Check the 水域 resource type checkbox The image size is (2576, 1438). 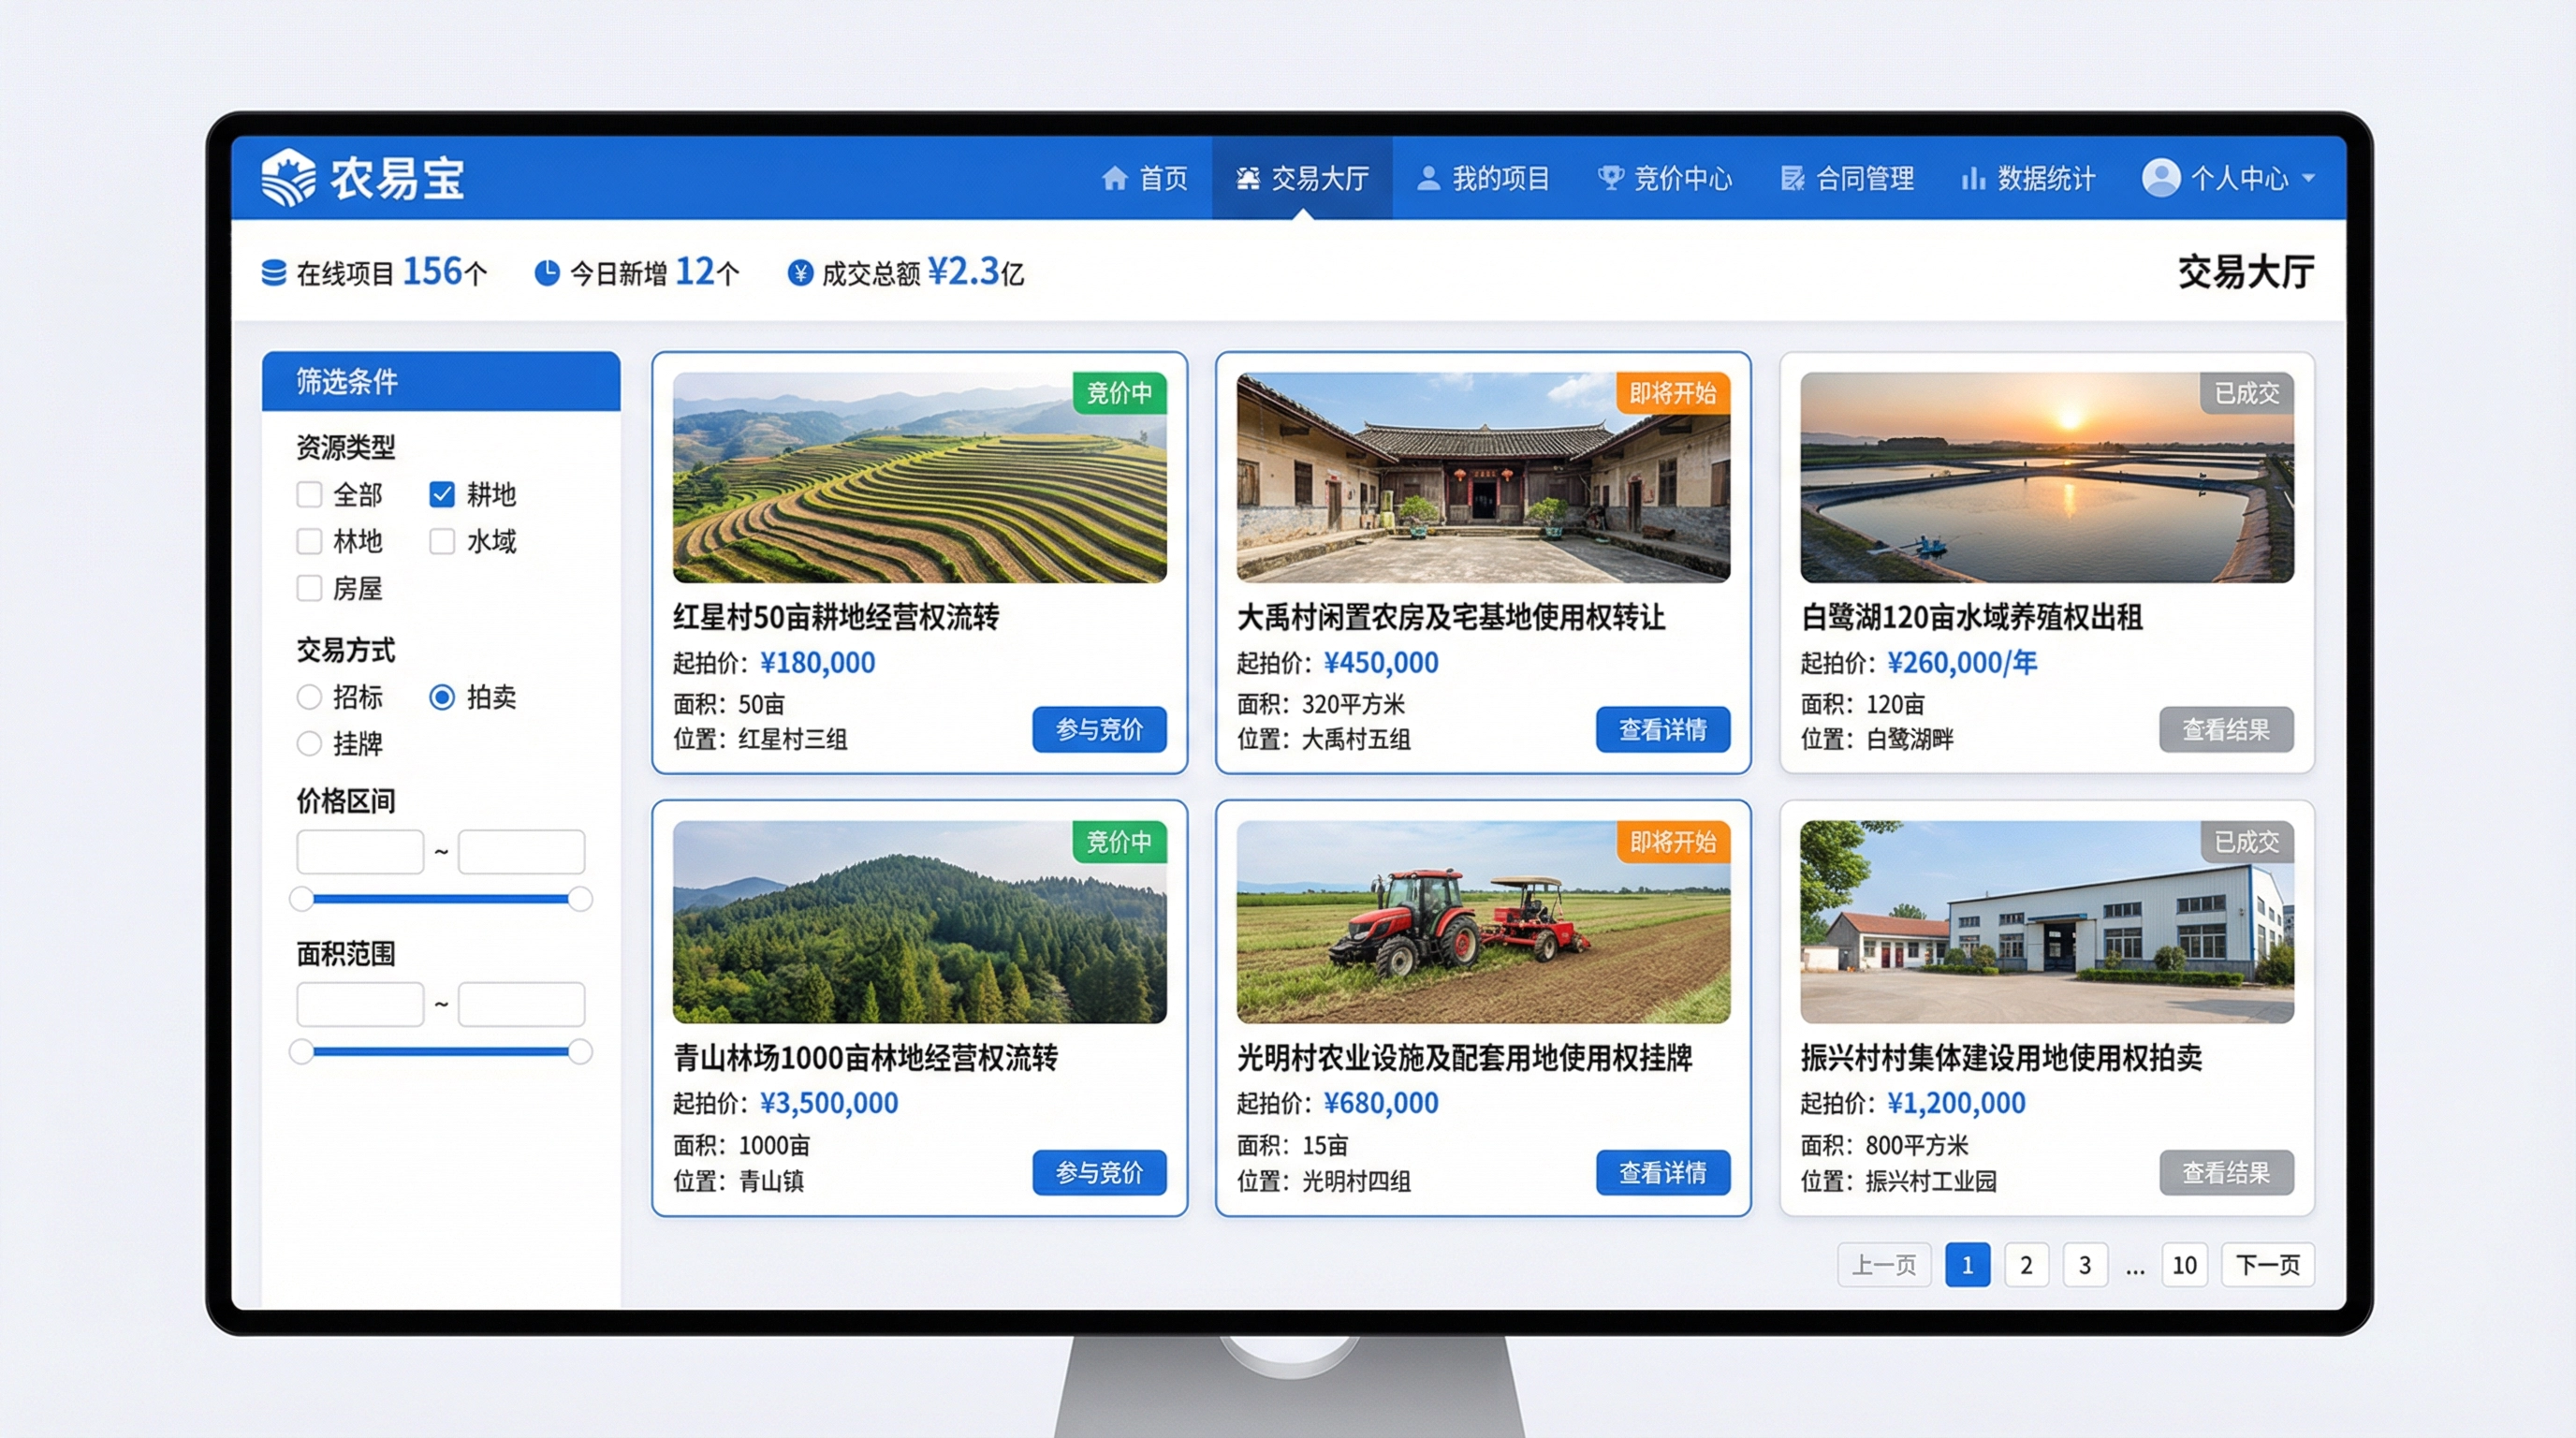point(442,541)
